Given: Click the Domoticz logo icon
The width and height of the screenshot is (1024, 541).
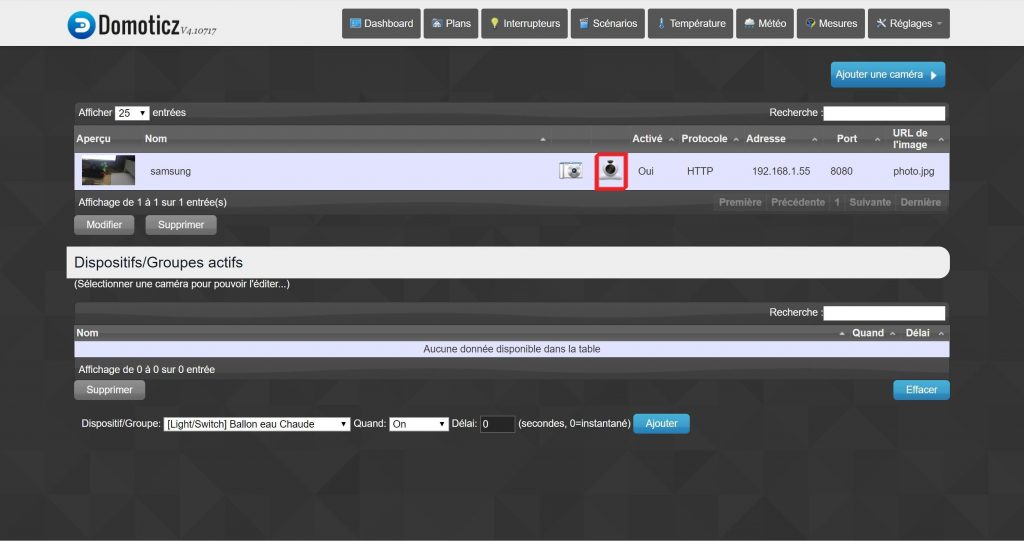Looking at the screenshot, I should [81, 25].
